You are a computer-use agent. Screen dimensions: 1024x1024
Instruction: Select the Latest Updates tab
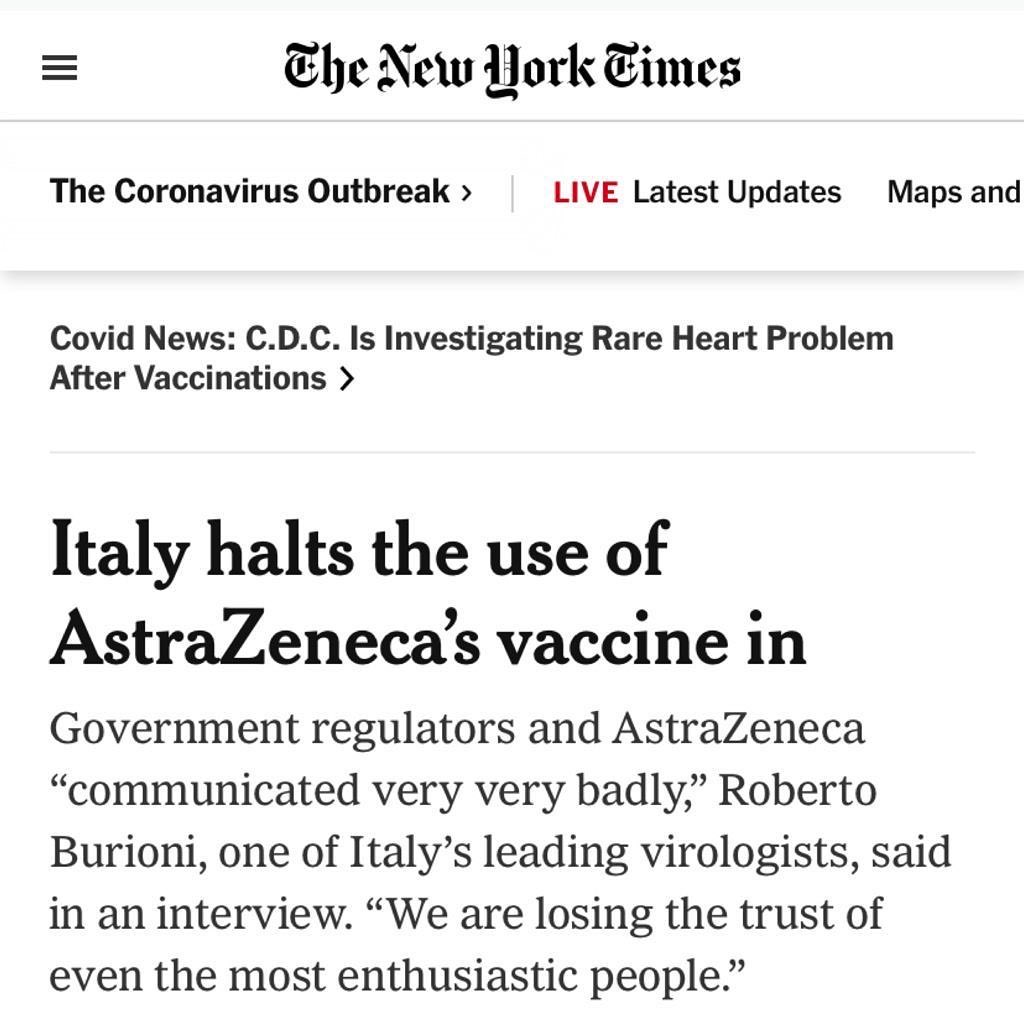point(737,192)
